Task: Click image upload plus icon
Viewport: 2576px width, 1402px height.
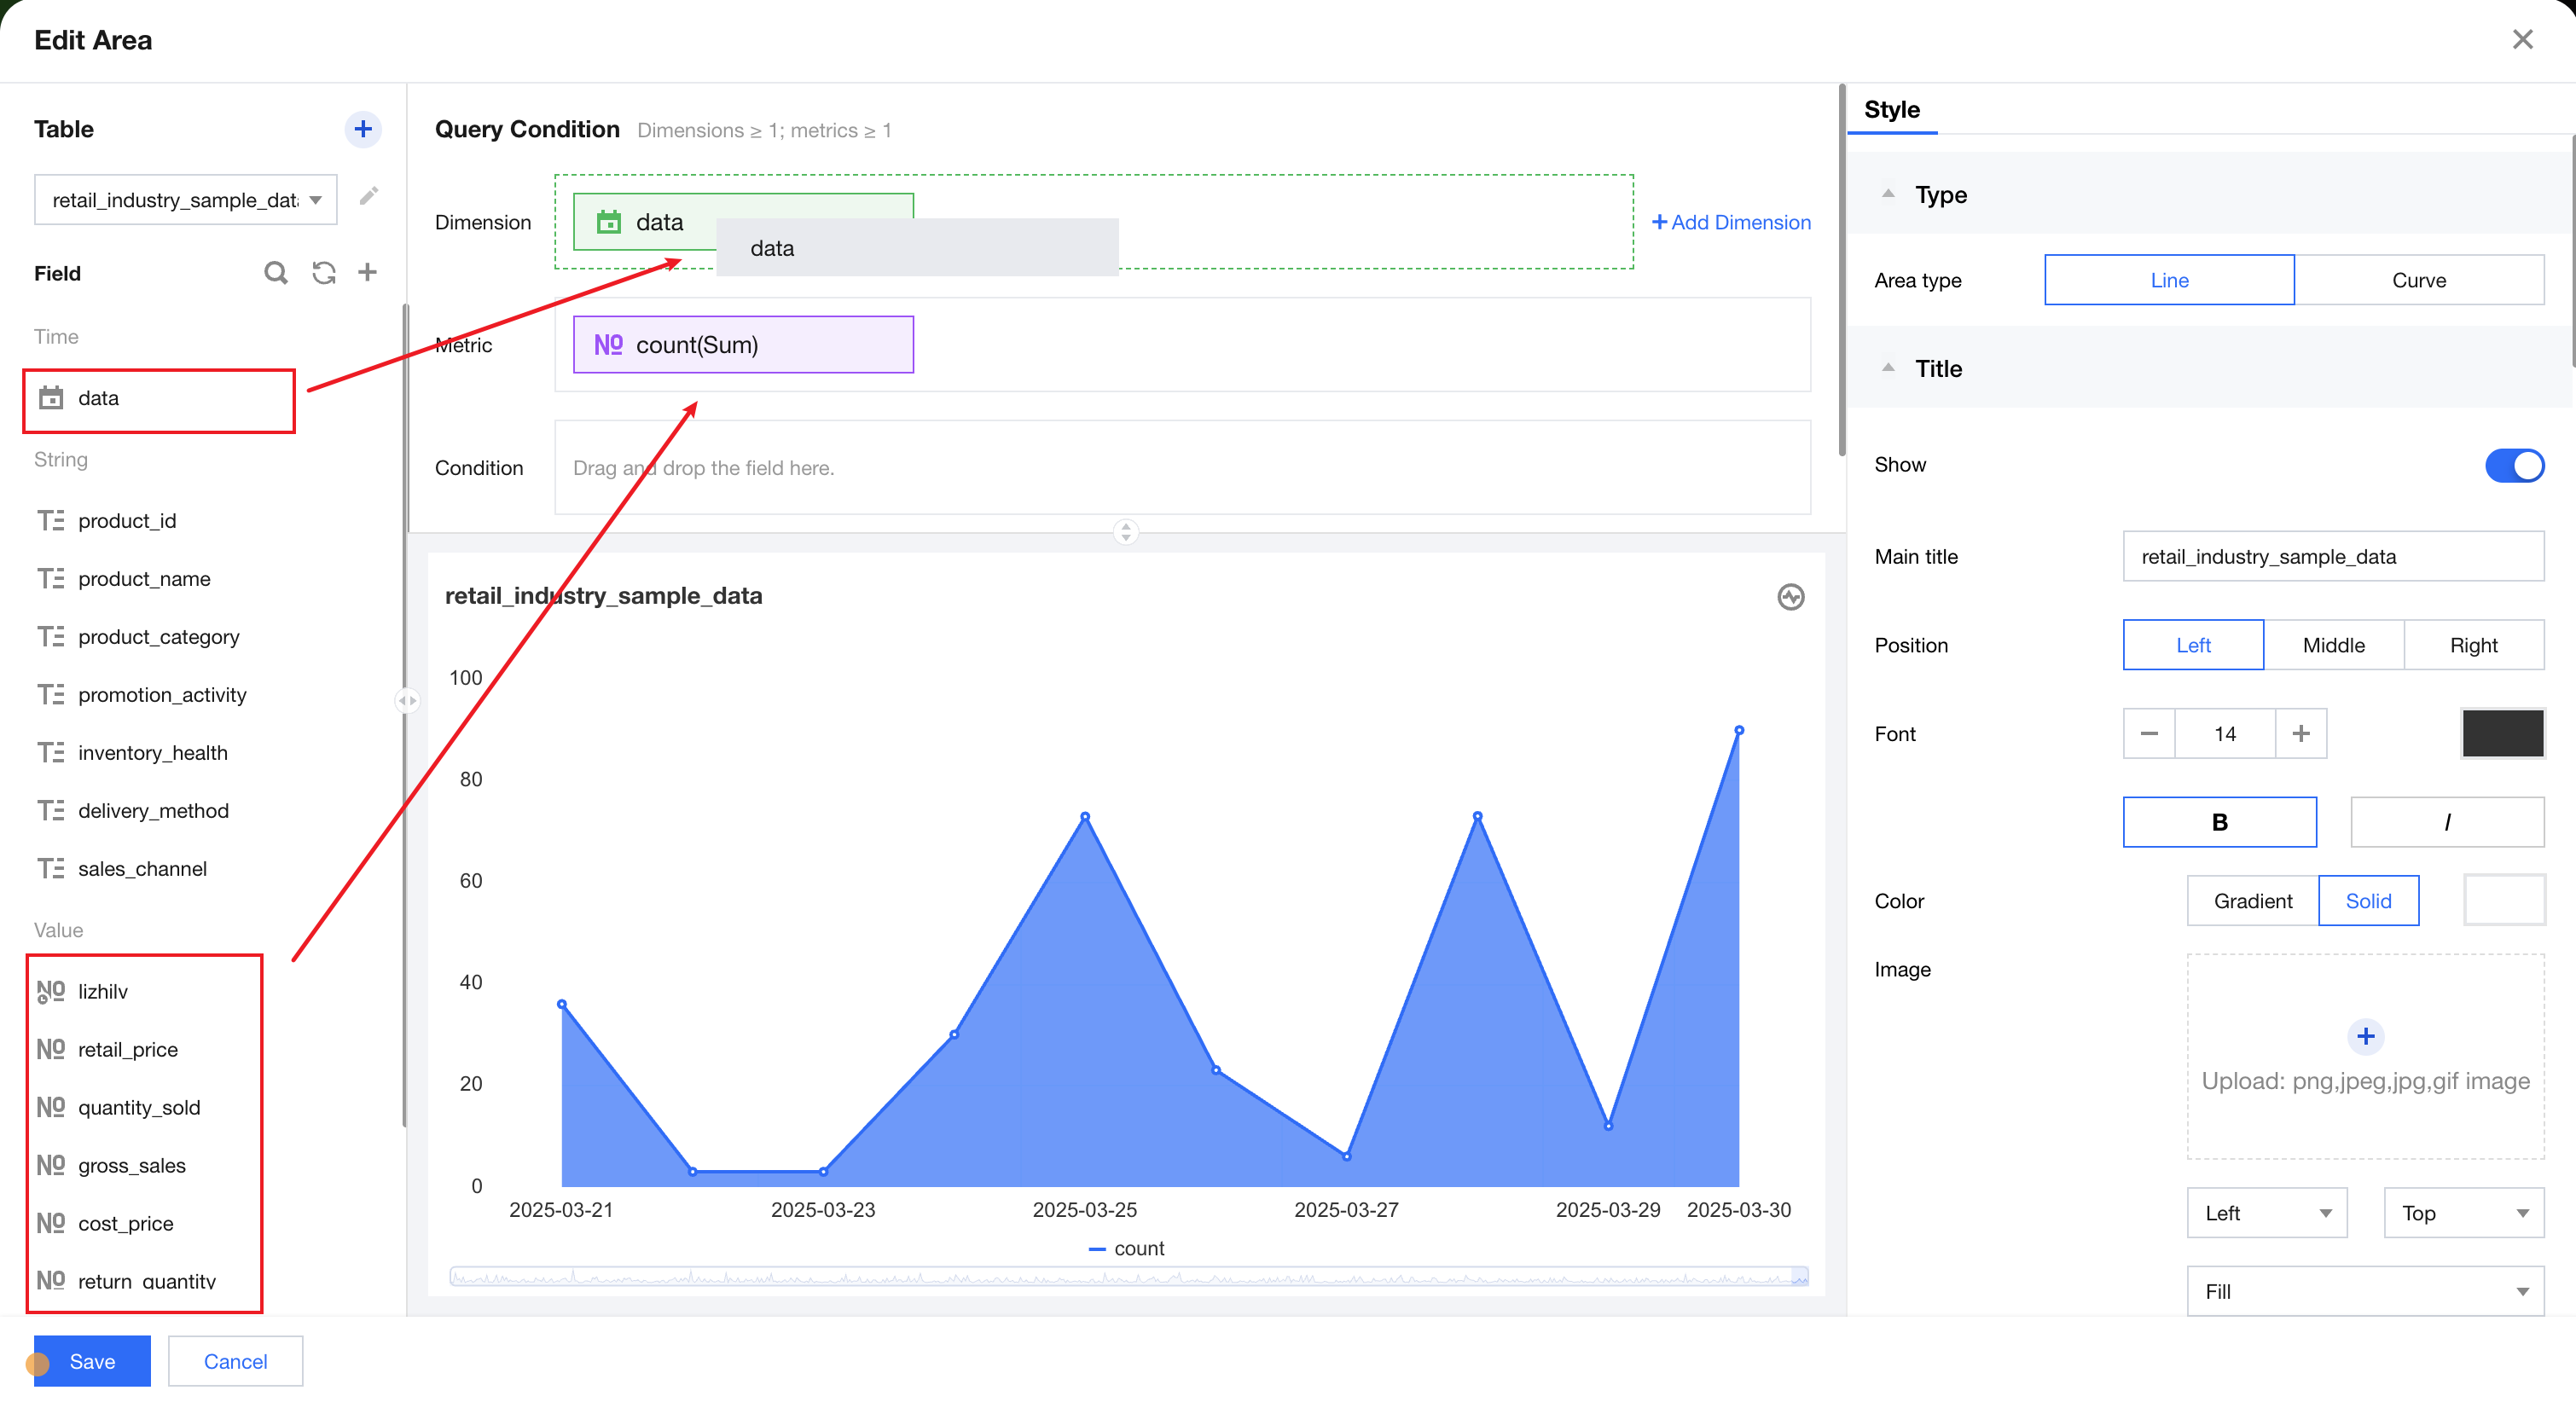Action: (x=2365, y=1036)
